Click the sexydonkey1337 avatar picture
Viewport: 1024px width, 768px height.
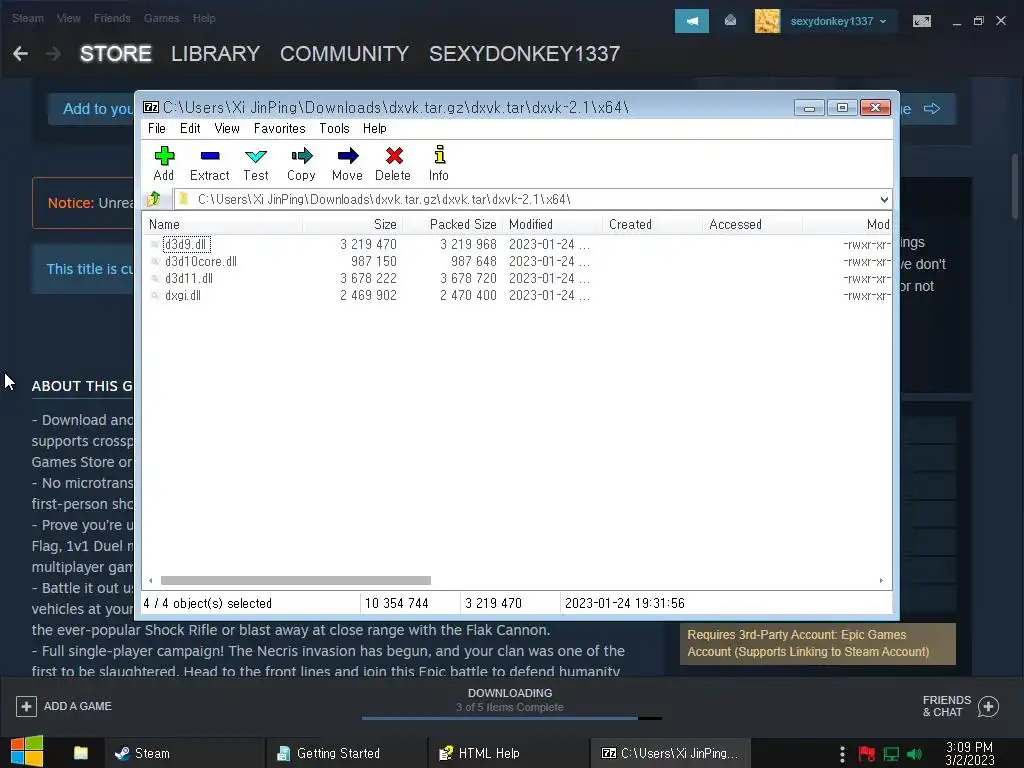click(x=767, y=21)
